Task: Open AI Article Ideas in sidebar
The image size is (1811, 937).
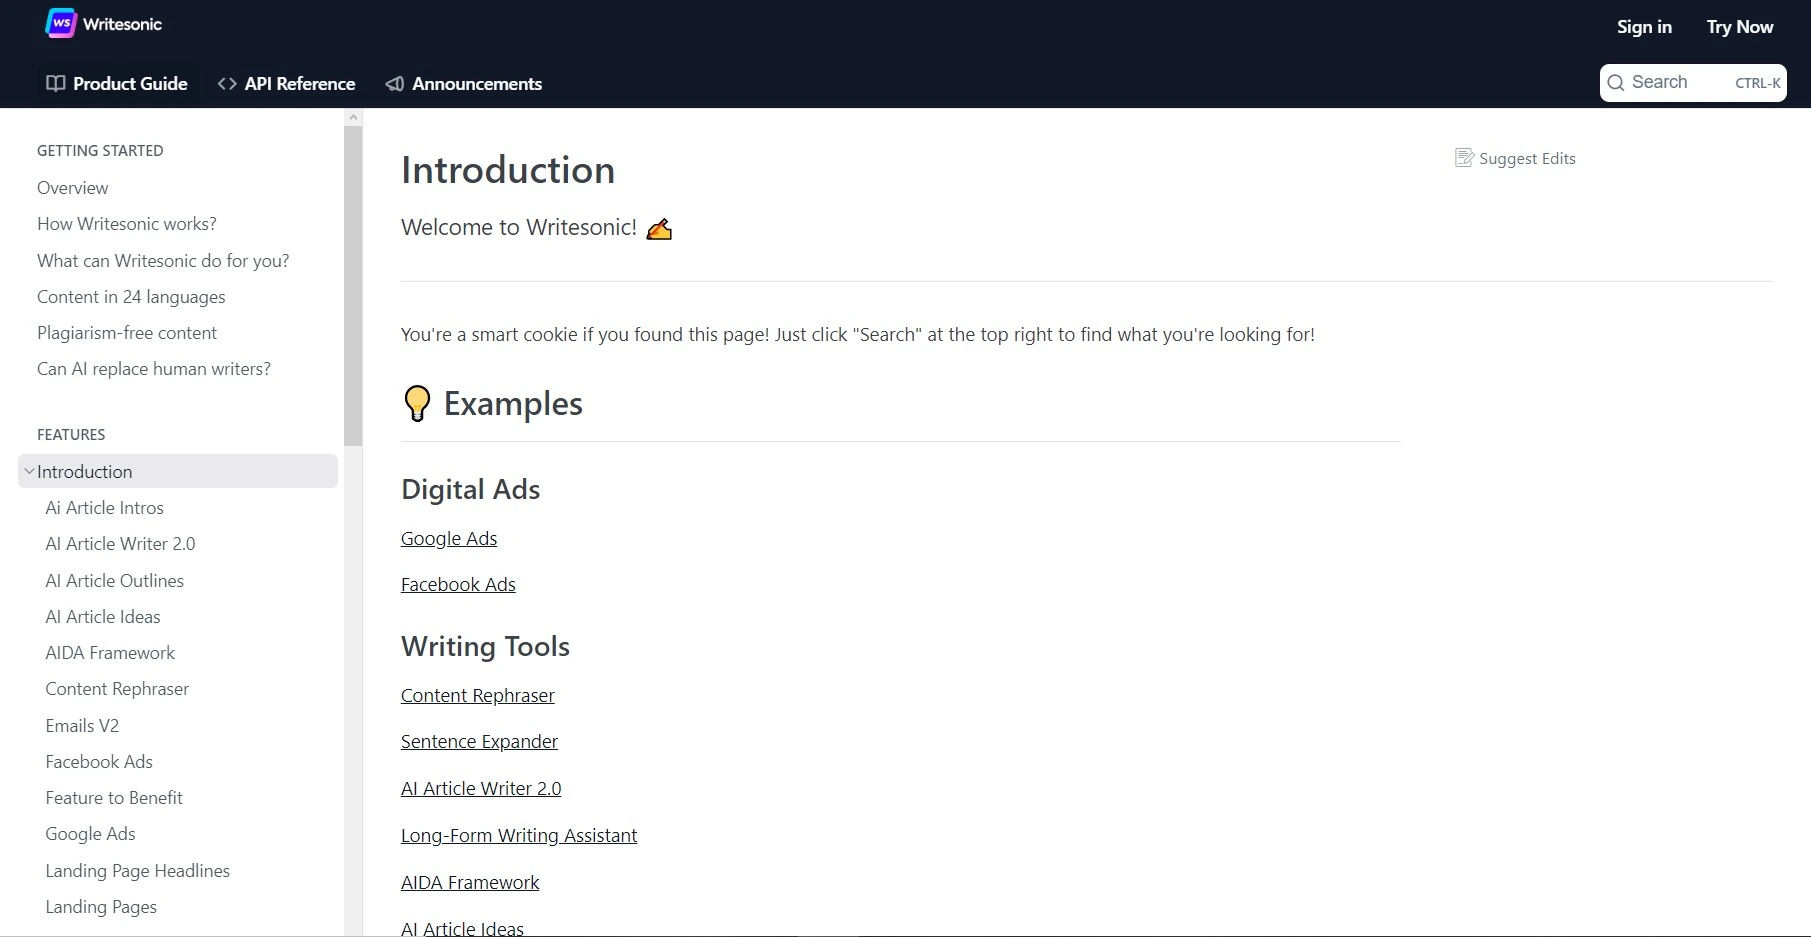Action: click(102, 617)
